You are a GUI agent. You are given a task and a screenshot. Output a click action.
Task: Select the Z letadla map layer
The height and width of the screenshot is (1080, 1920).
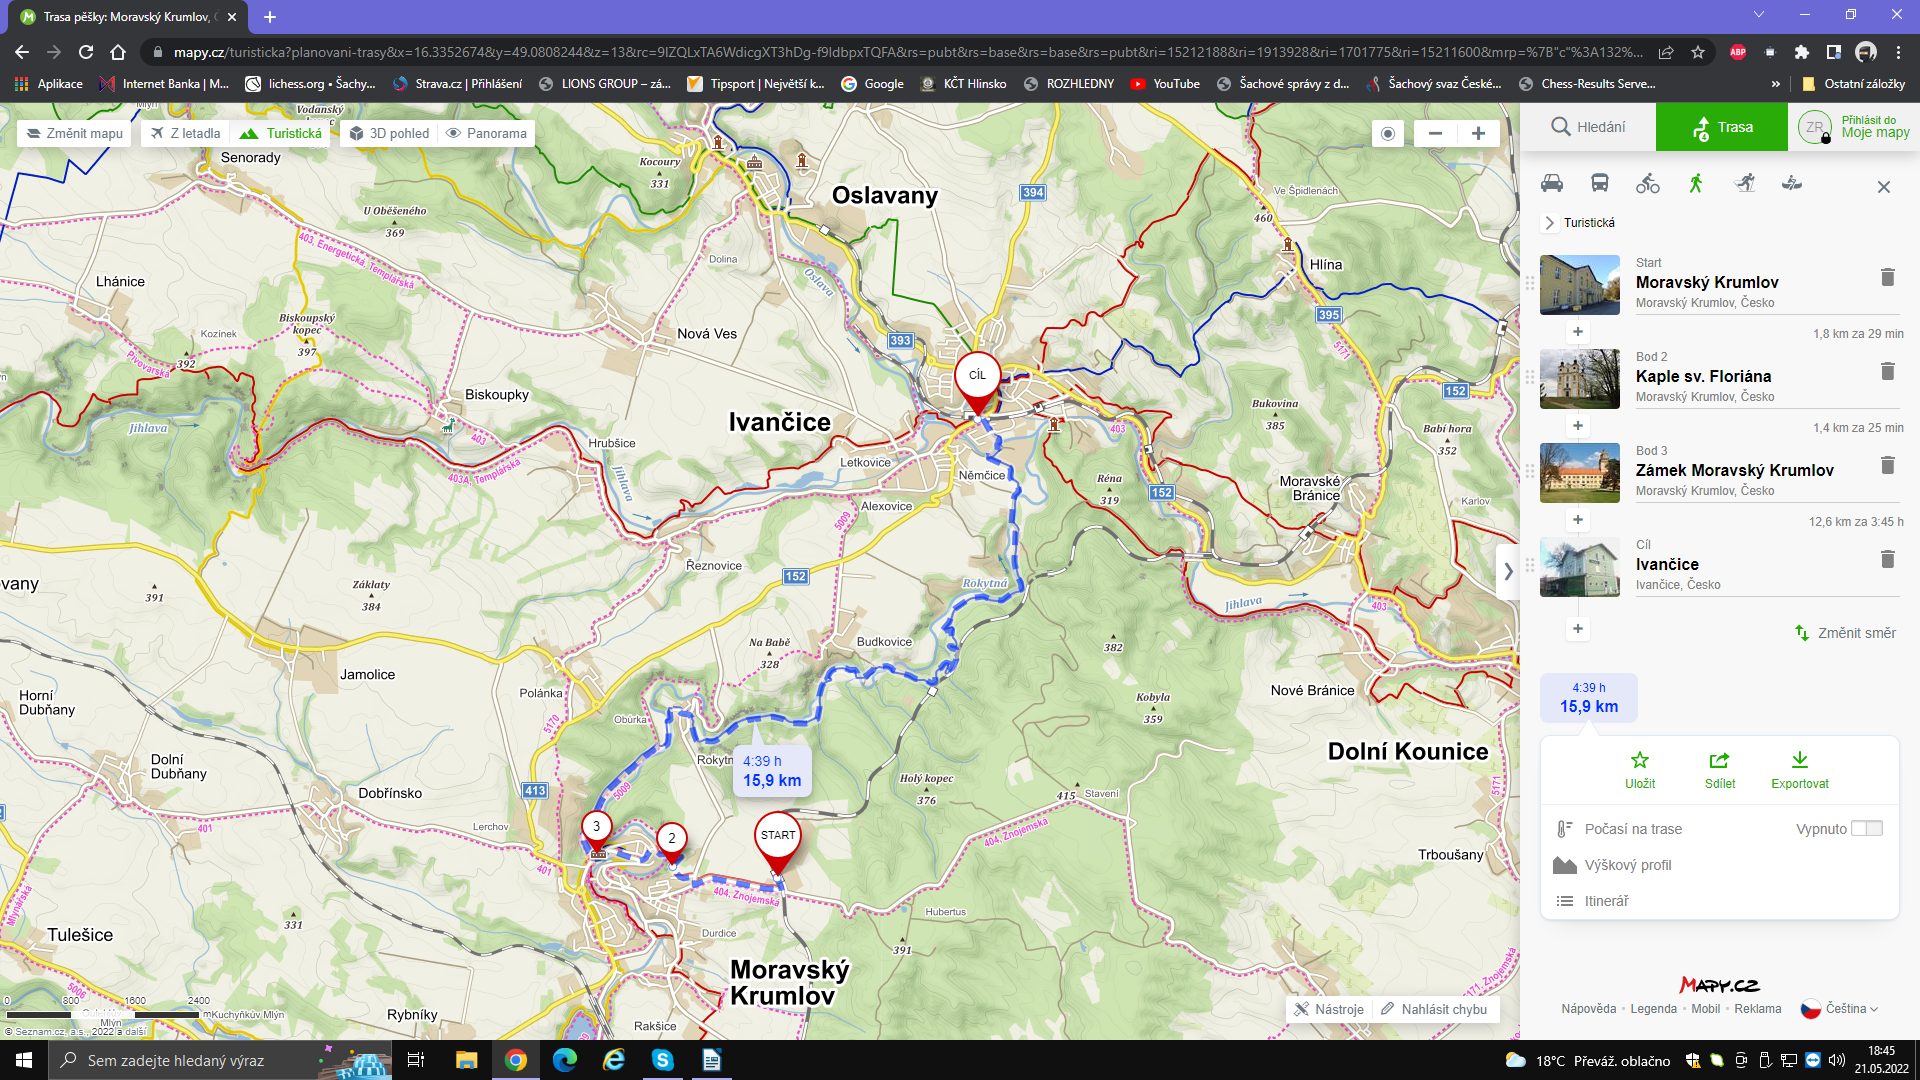(185, 133)
